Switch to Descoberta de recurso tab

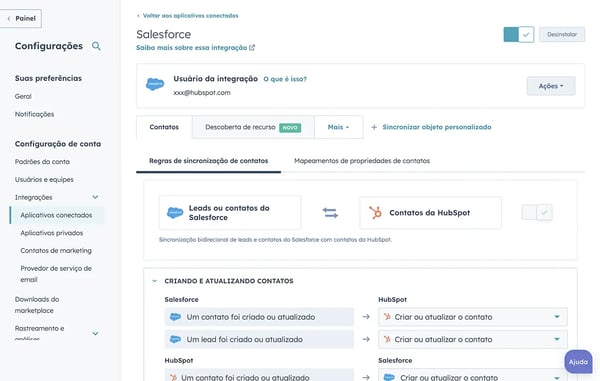tap(253, 127)
